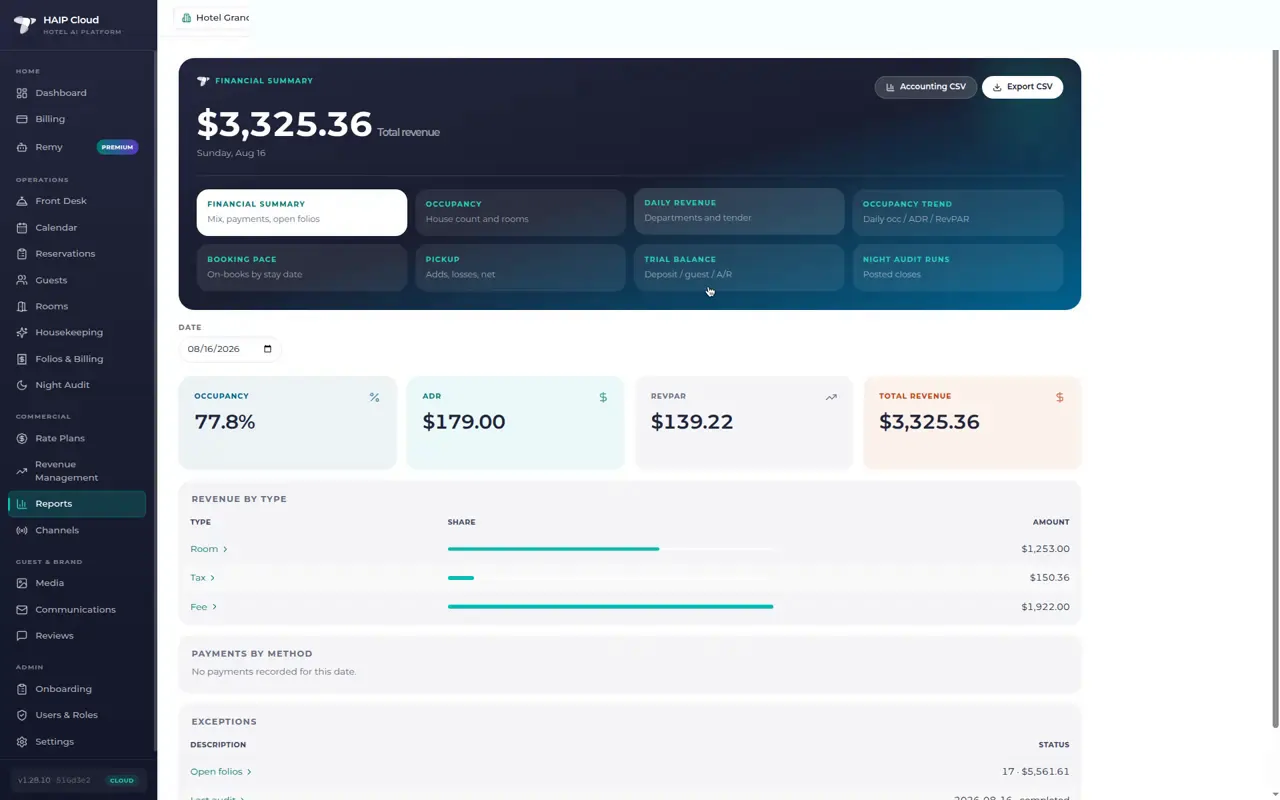The height and width of the screenshot is (800, 1280).
Task: Click the page vertical scrollbar
Action: (x=1275, y=388)
